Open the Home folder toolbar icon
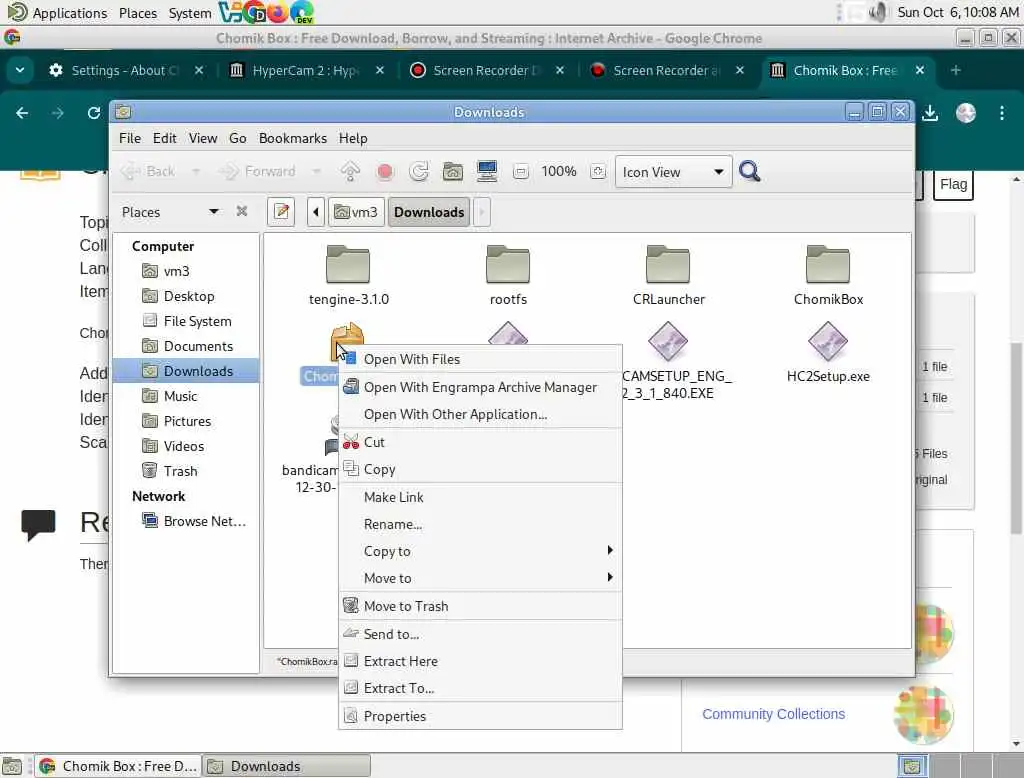The image size is (1024, 778). [x=453, y=172]
